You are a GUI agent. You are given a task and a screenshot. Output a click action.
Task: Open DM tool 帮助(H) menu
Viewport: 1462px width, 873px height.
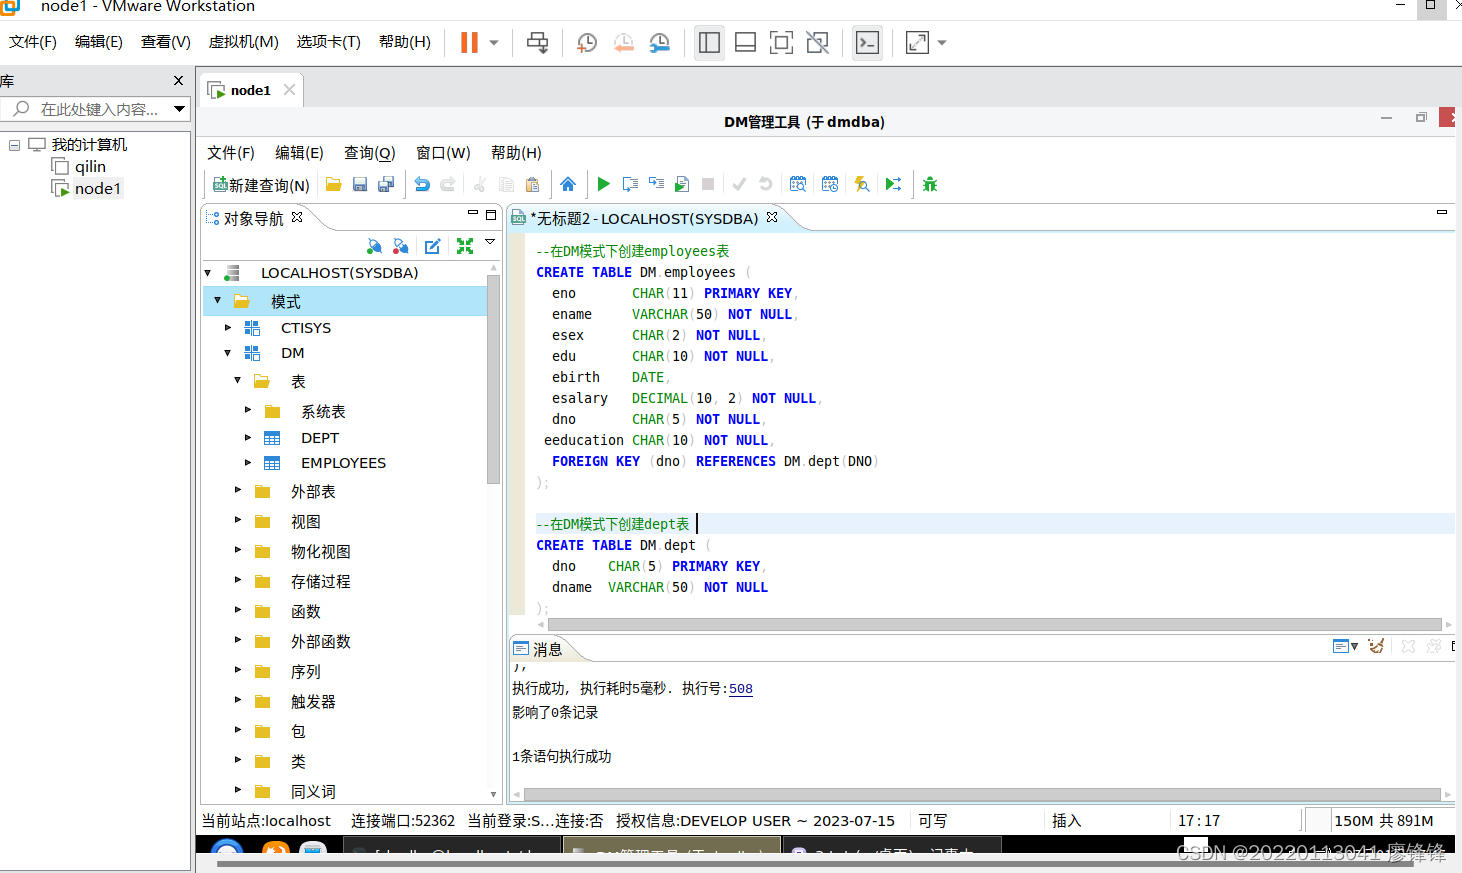click(516, 152)
